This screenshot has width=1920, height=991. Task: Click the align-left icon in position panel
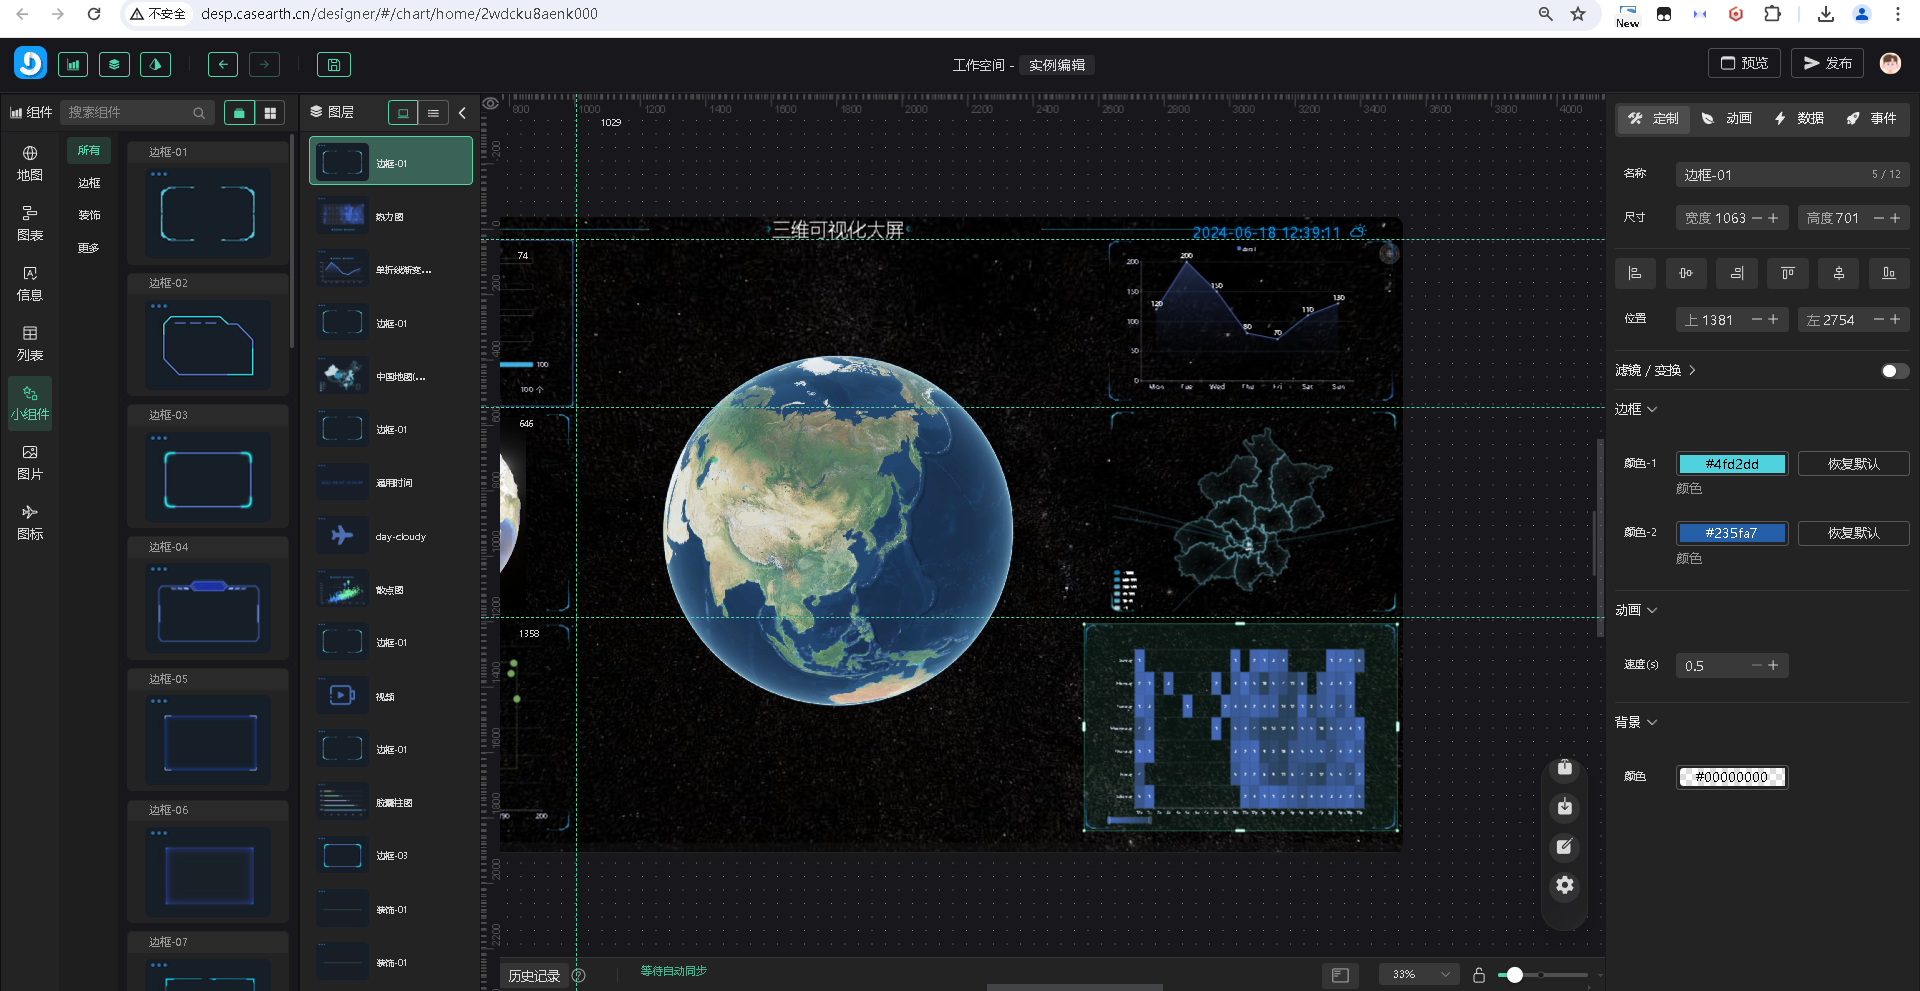(1635, 273)
